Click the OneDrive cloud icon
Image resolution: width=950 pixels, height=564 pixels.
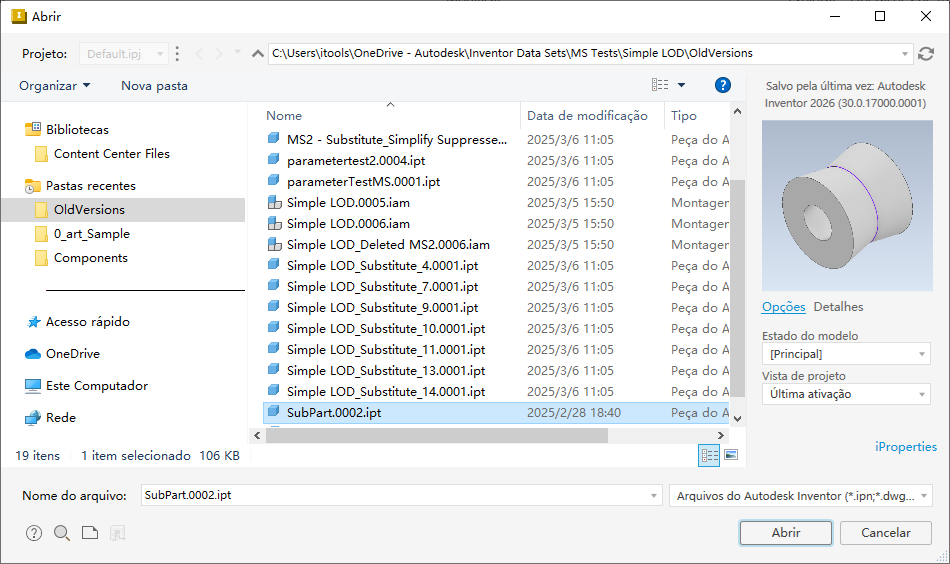(33, 354)
